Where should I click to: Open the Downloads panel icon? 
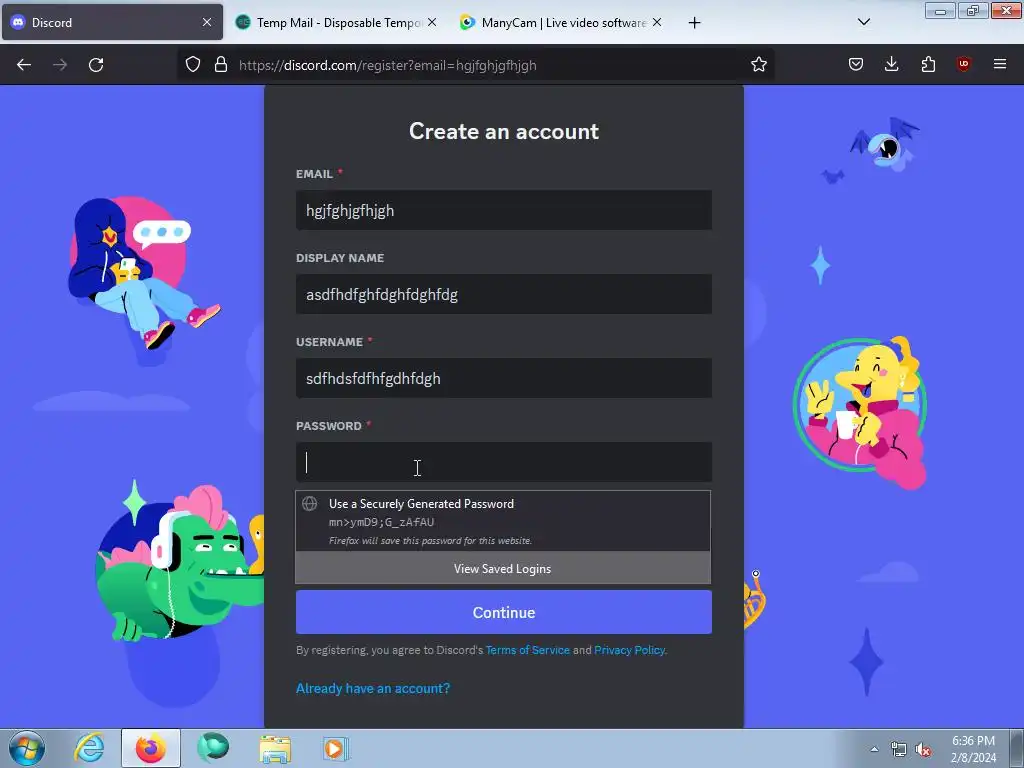[x=891, y=64]
